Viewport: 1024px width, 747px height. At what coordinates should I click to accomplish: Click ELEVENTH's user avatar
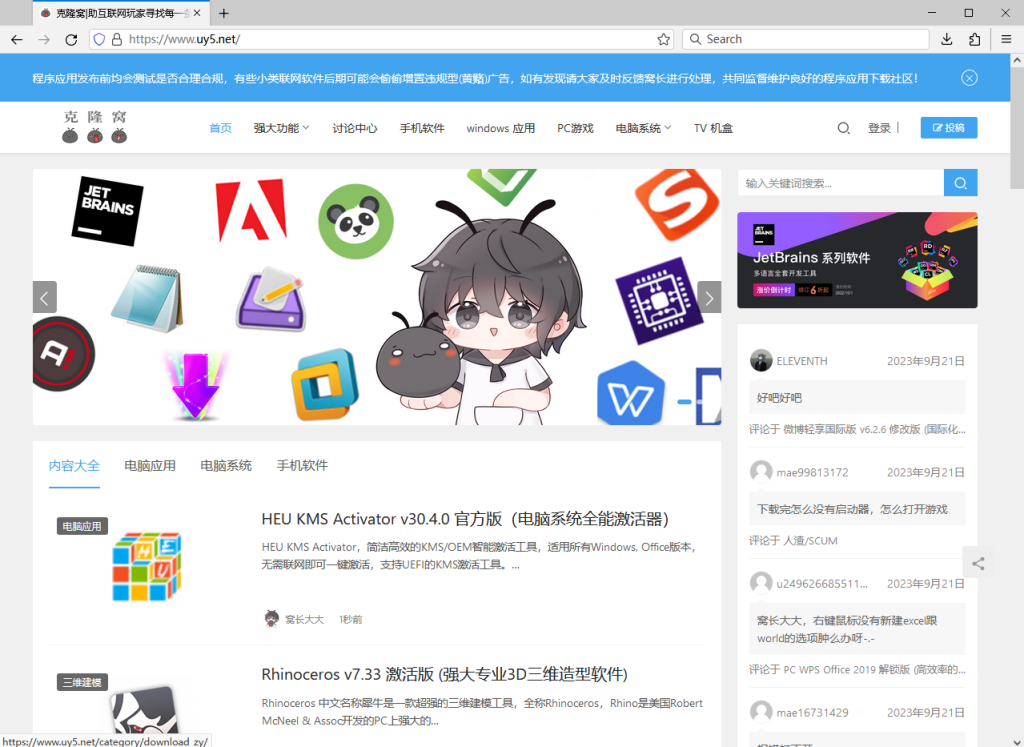[761, 360]
